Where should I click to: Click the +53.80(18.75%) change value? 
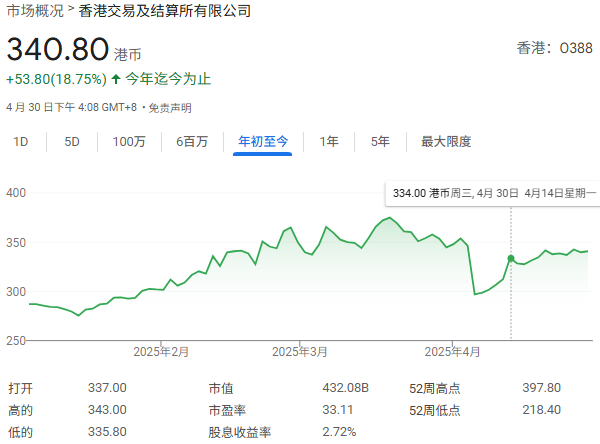coord(57,79)
